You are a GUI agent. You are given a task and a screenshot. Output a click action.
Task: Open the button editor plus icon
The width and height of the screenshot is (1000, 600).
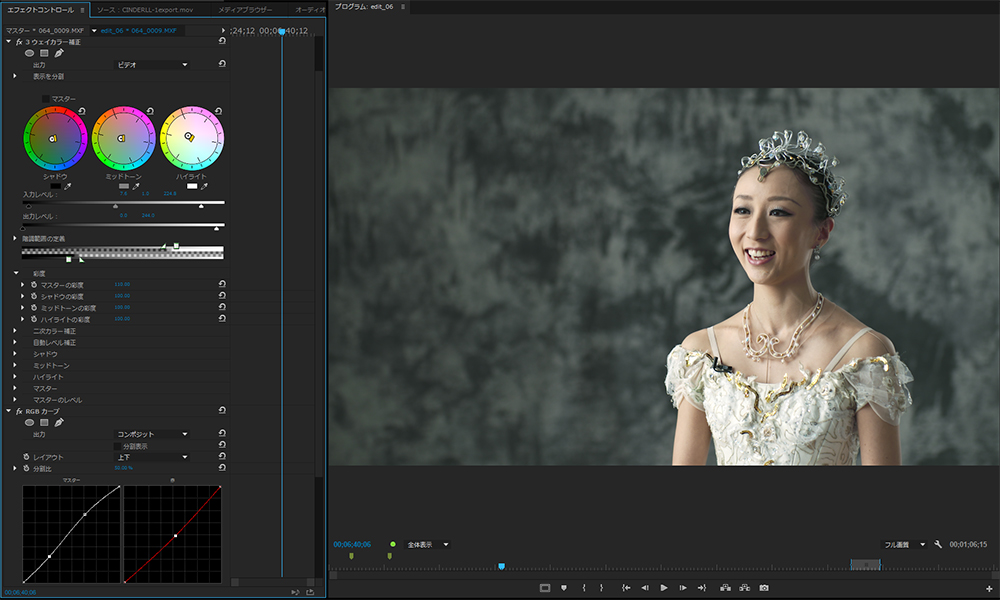click(989, 588)
